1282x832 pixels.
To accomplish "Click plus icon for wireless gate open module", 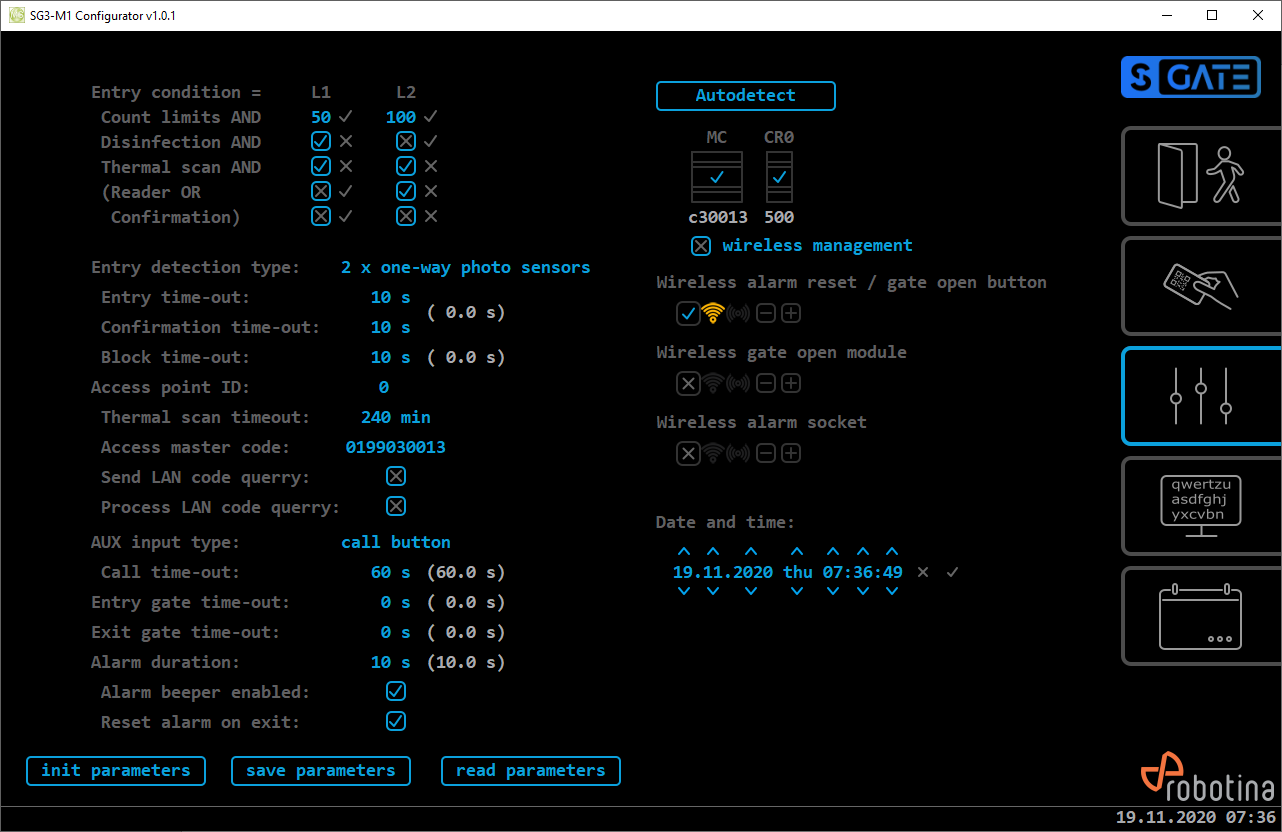I will [x=791, y=384].
